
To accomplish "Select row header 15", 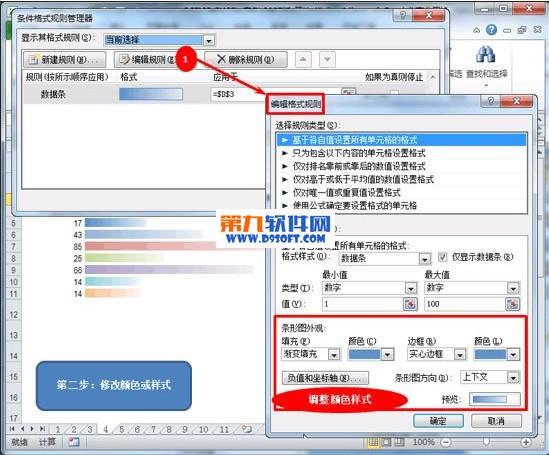I will 13,377.
